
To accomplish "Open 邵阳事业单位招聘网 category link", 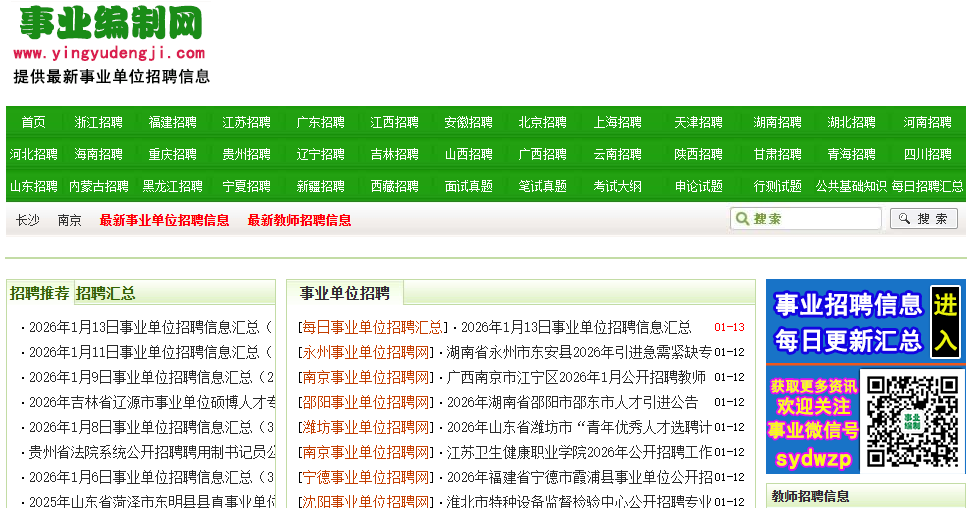I will [366, 402].
